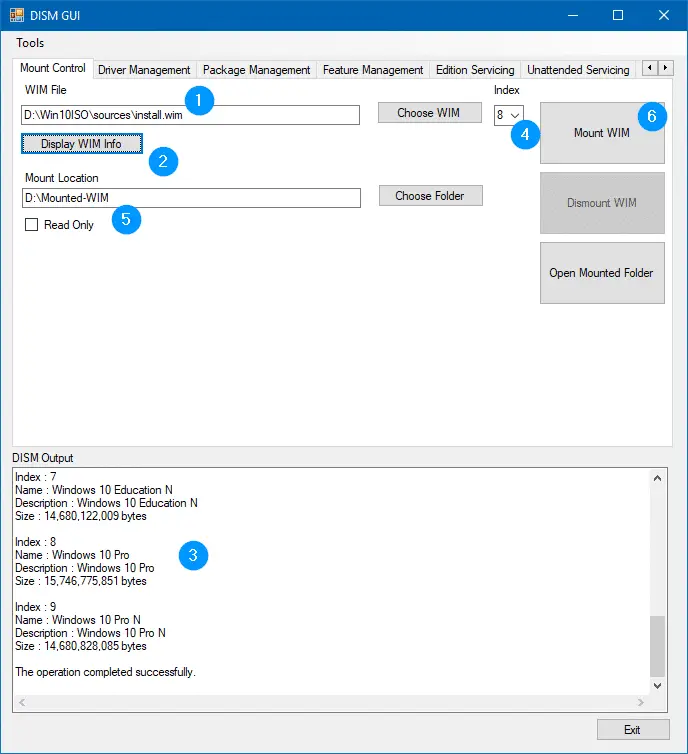The image size is (688, 754).
Task: Click the Exit button
Action: 633,730
